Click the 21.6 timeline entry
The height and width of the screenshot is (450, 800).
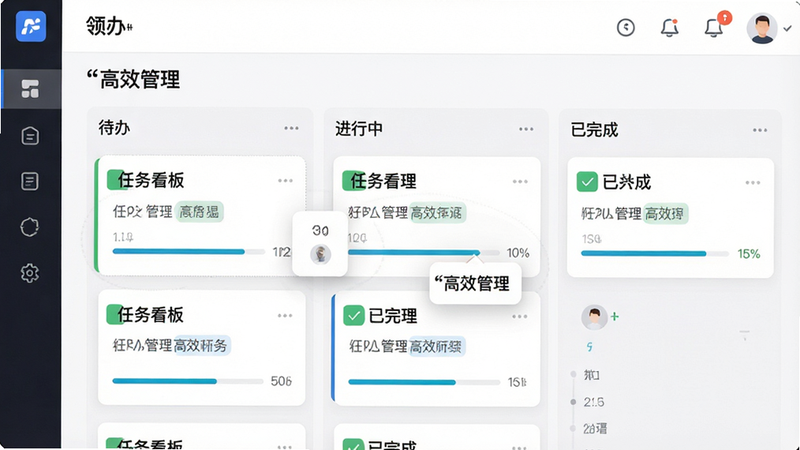pos(593,402)
